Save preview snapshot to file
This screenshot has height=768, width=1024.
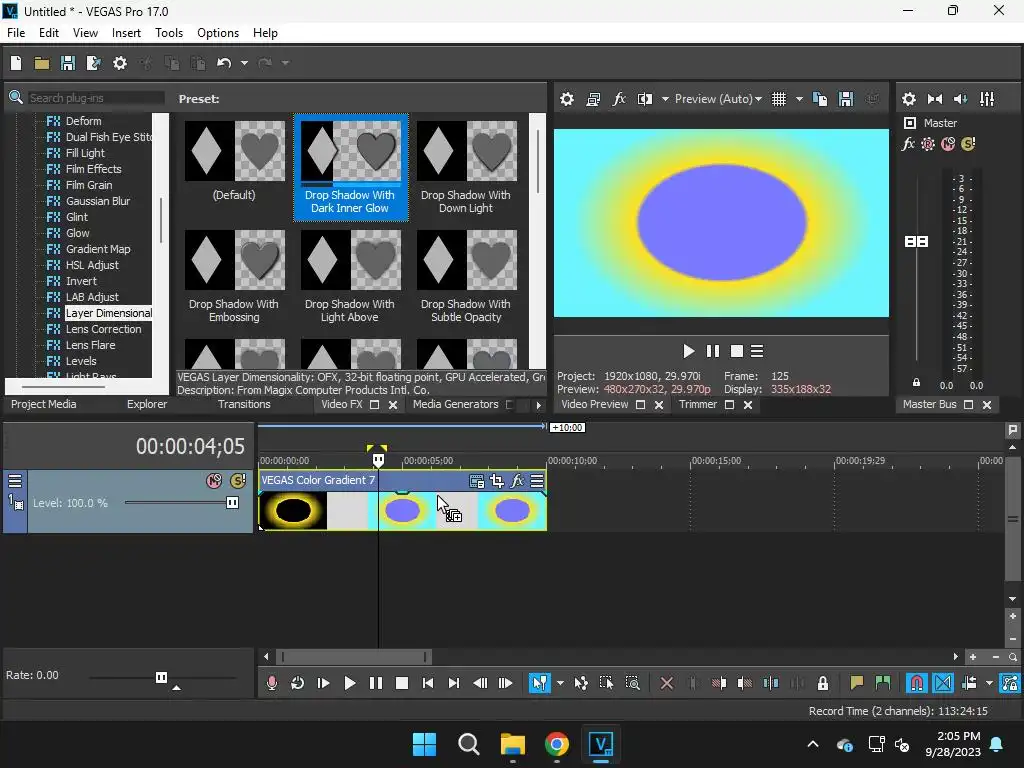point(846,99)
